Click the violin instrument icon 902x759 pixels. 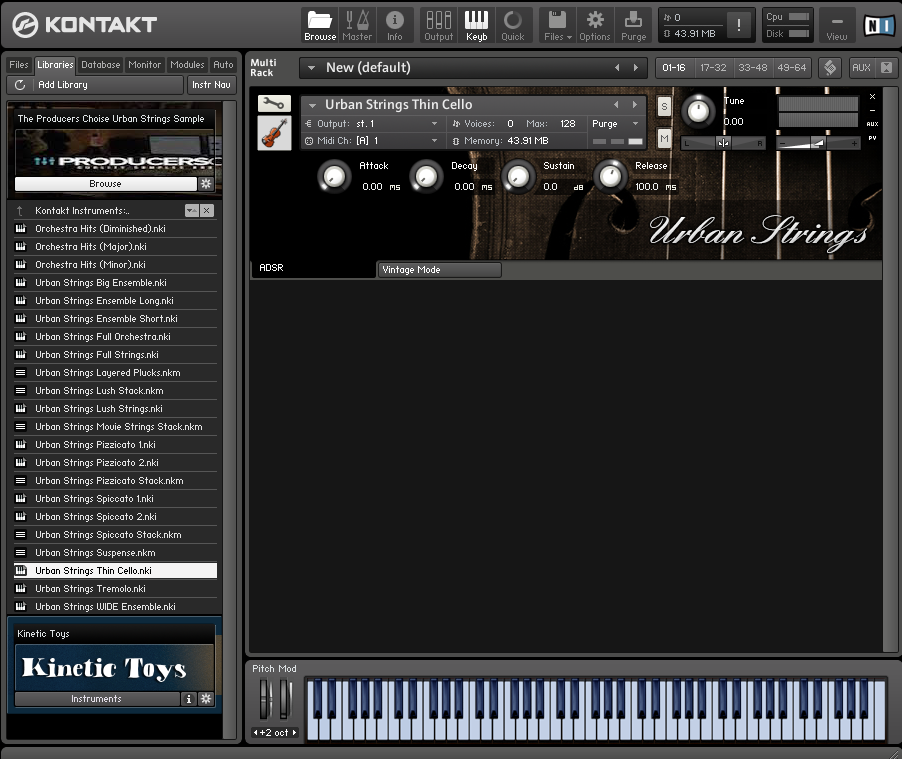pyautogui.click(x=274, y=133)
